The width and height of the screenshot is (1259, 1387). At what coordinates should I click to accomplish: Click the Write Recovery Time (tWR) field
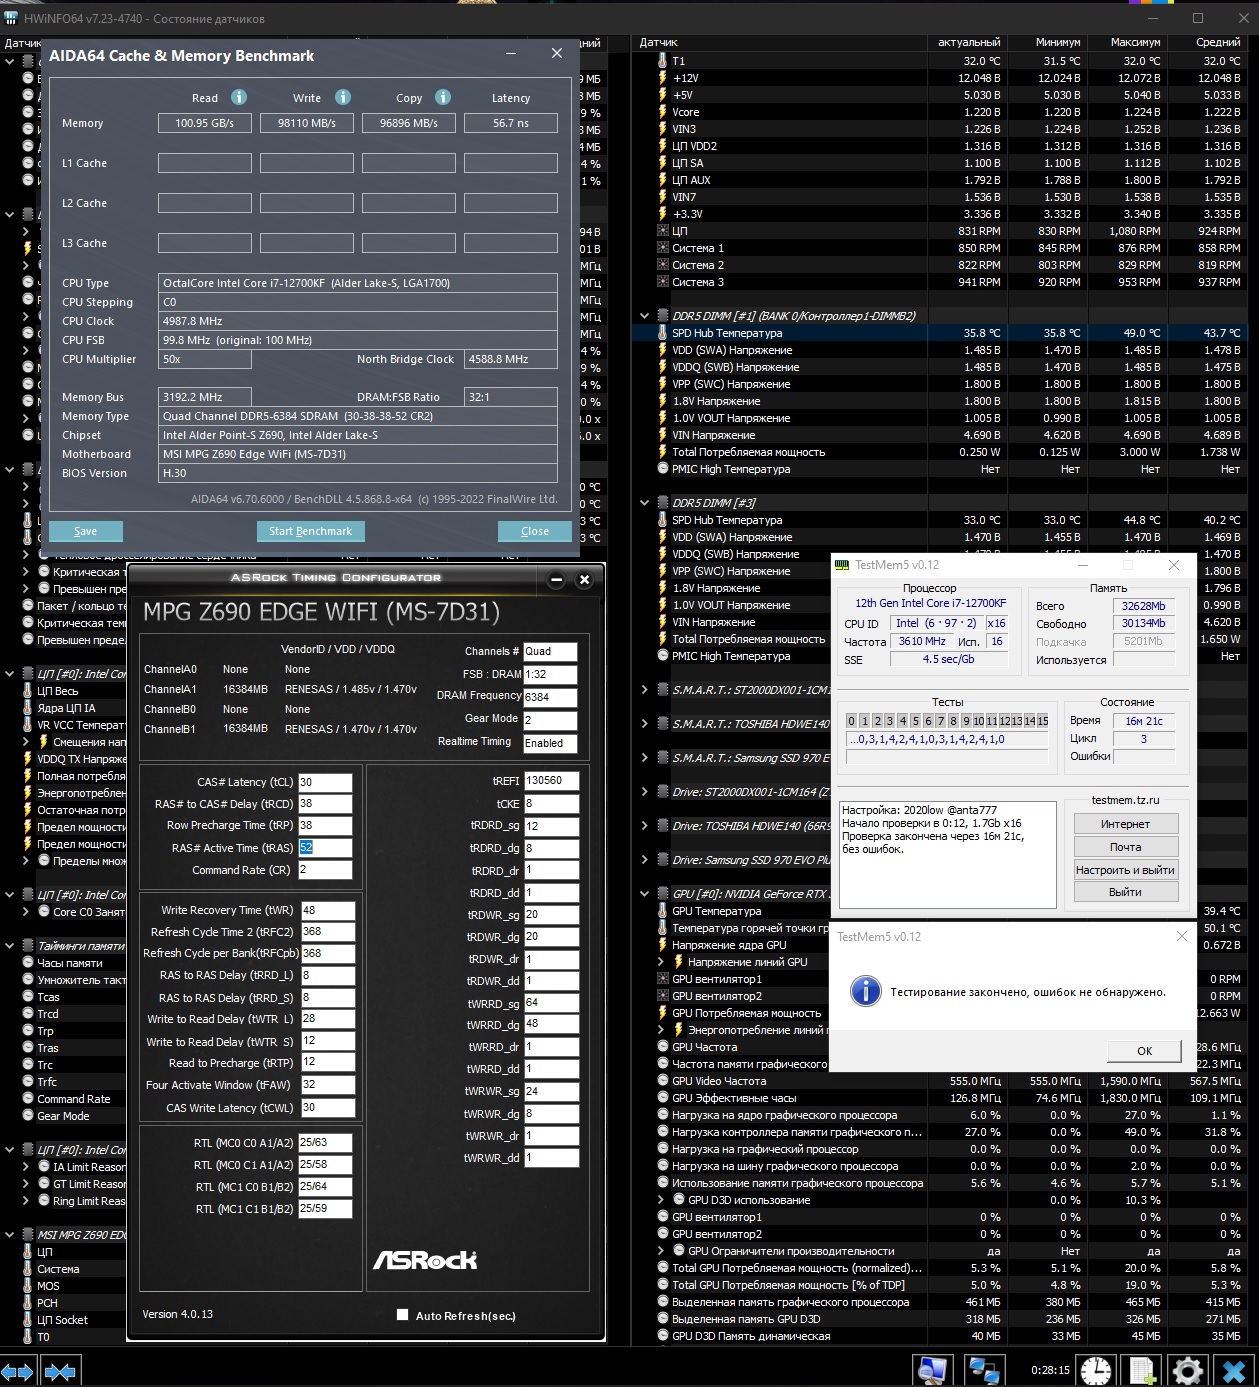pos(328,911)
